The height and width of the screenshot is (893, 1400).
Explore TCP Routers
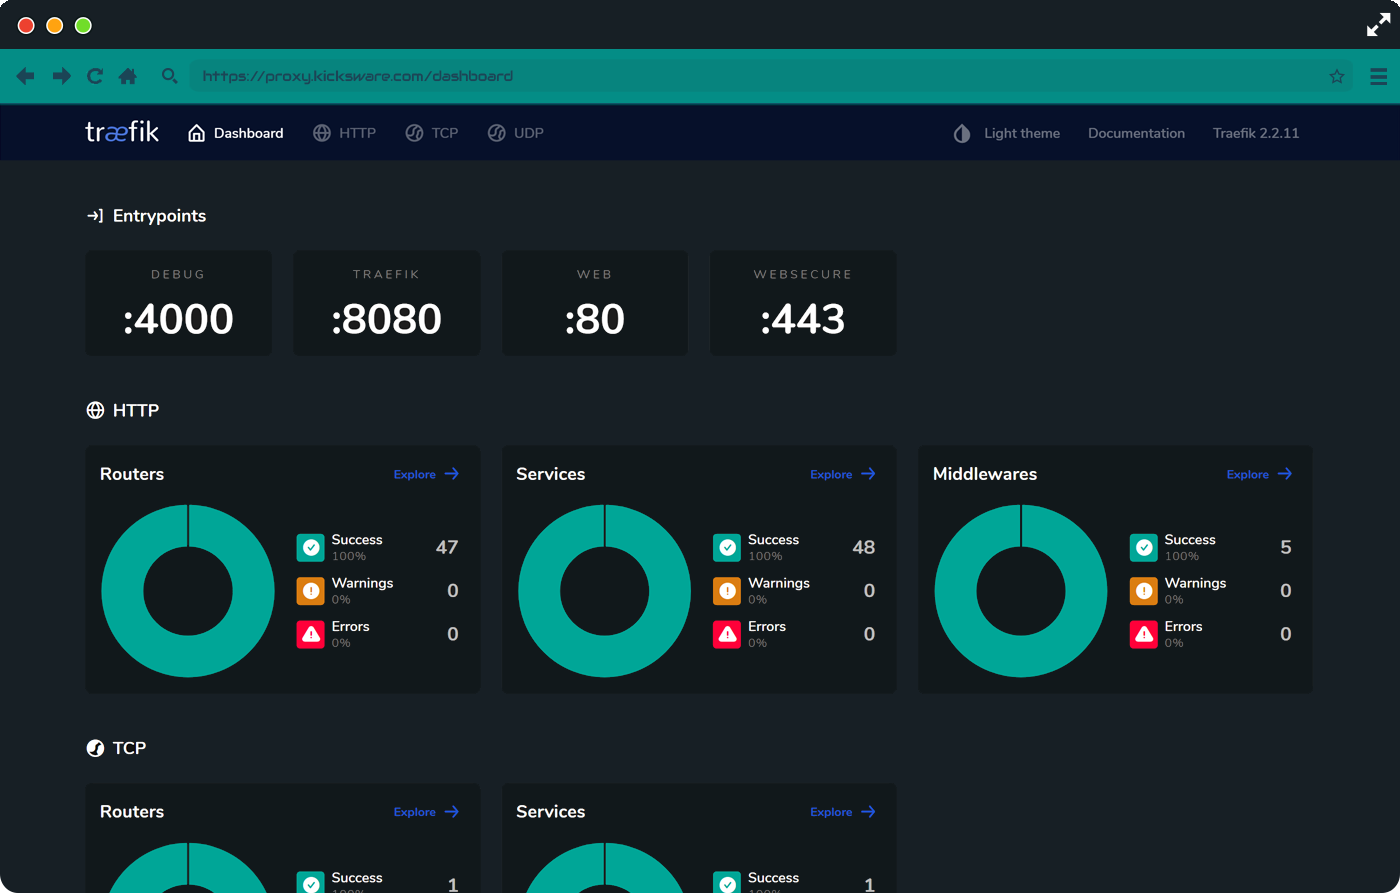(x=427, y=812)
